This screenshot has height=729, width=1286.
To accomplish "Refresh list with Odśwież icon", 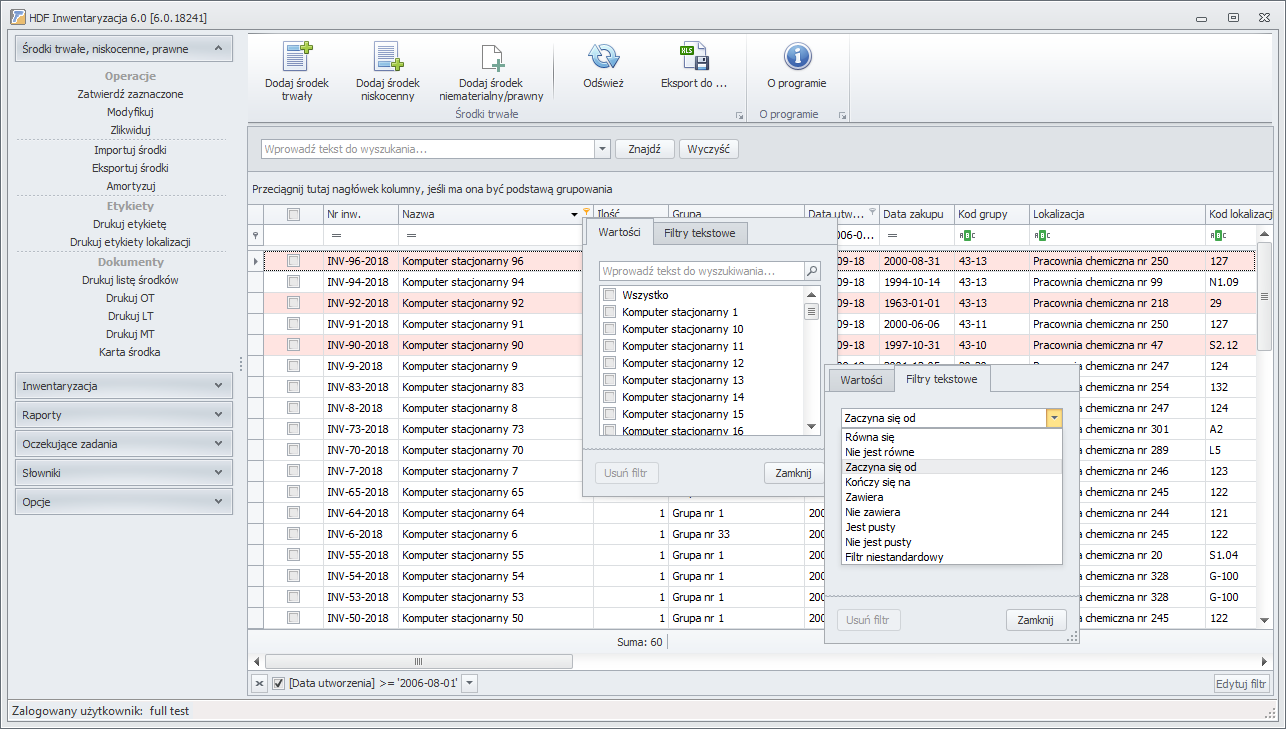I will (603, 56).
